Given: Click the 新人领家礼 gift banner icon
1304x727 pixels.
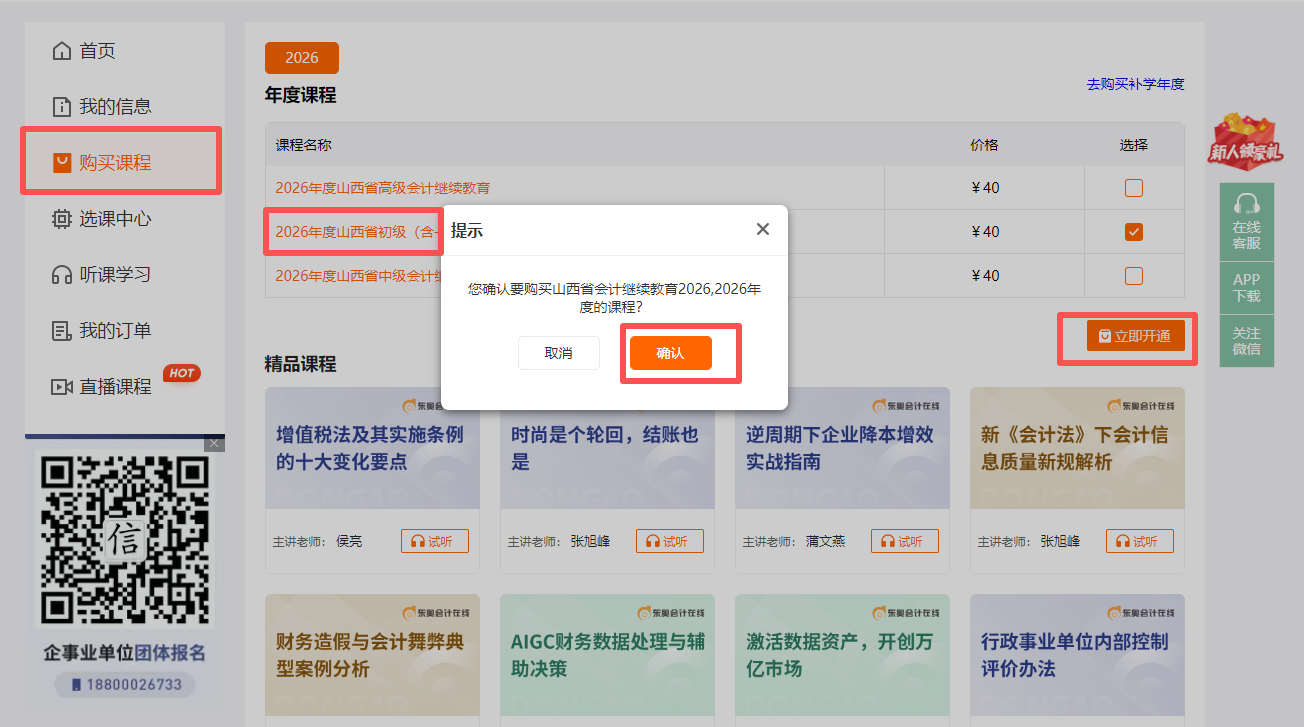Looking at the screenshot, I should pos(1244,144).
